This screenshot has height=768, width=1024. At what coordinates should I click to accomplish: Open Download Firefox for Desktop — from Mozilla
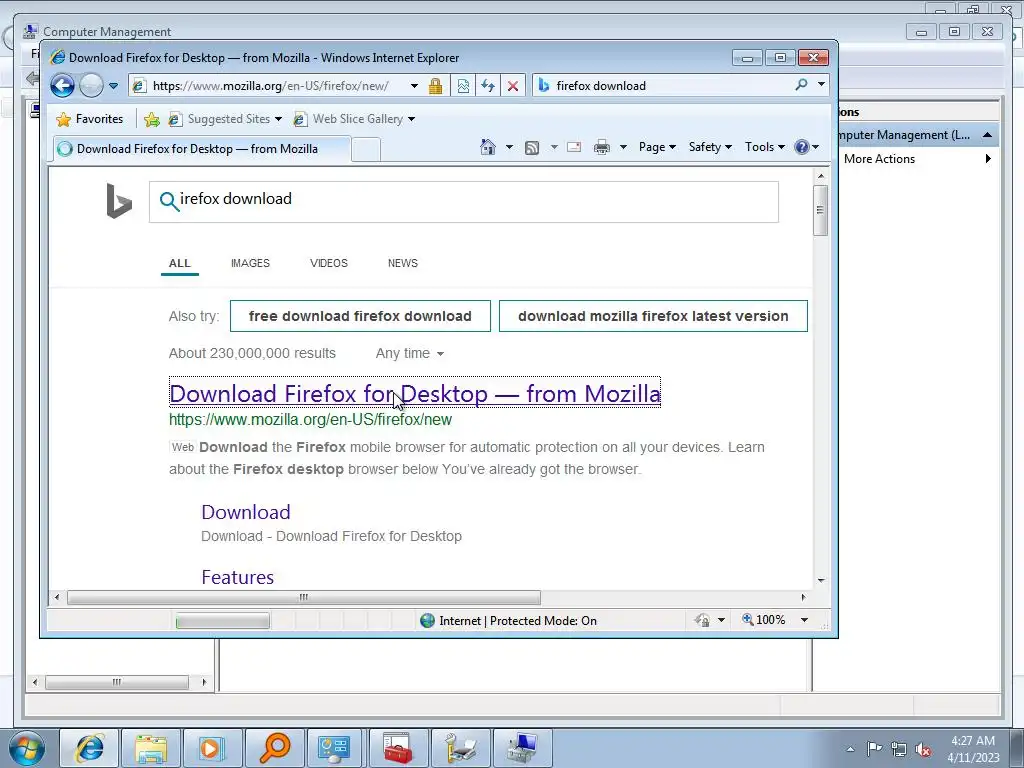415,393
